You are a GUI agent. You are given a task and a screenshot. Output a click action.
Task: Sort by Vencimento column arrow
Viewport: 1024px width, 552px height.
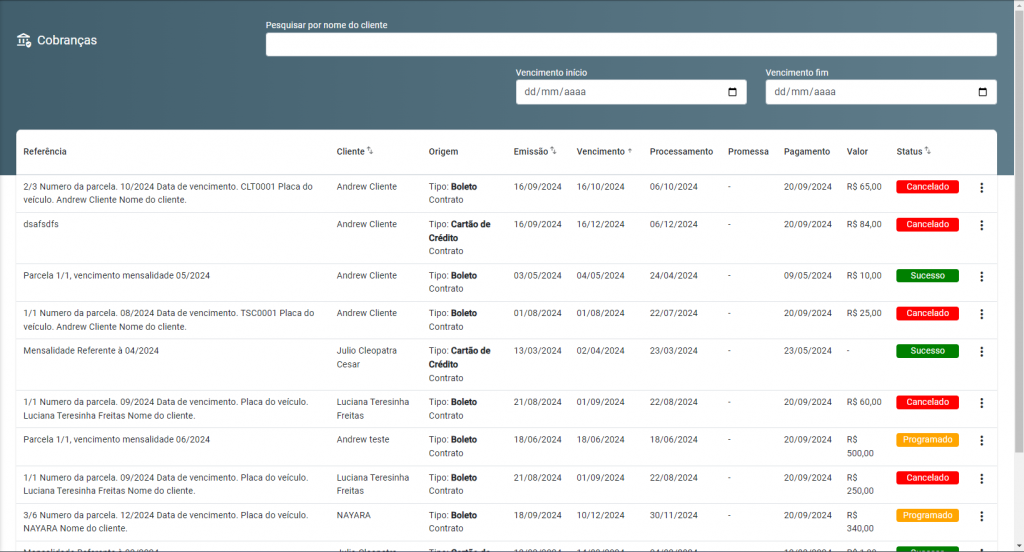(630, 152)
